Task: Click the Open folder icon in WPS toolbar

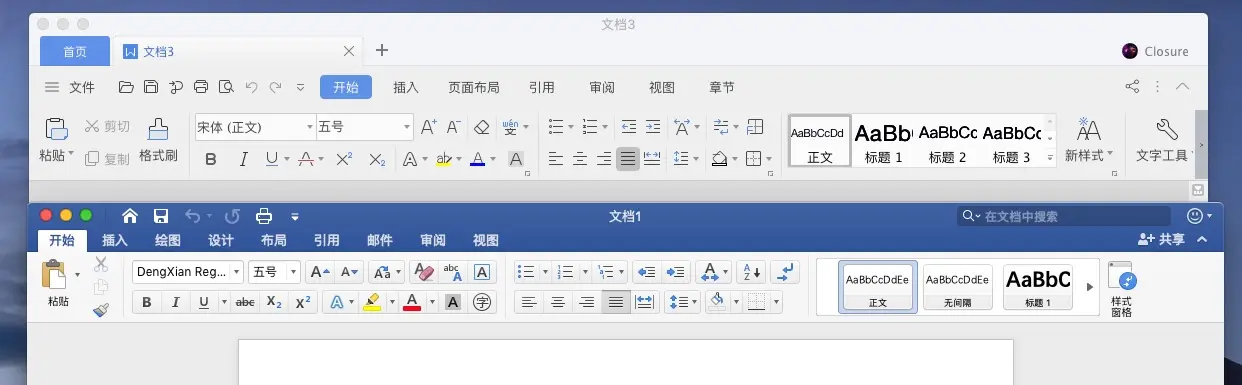Action: pyautogui.click(x=127, y=87)
